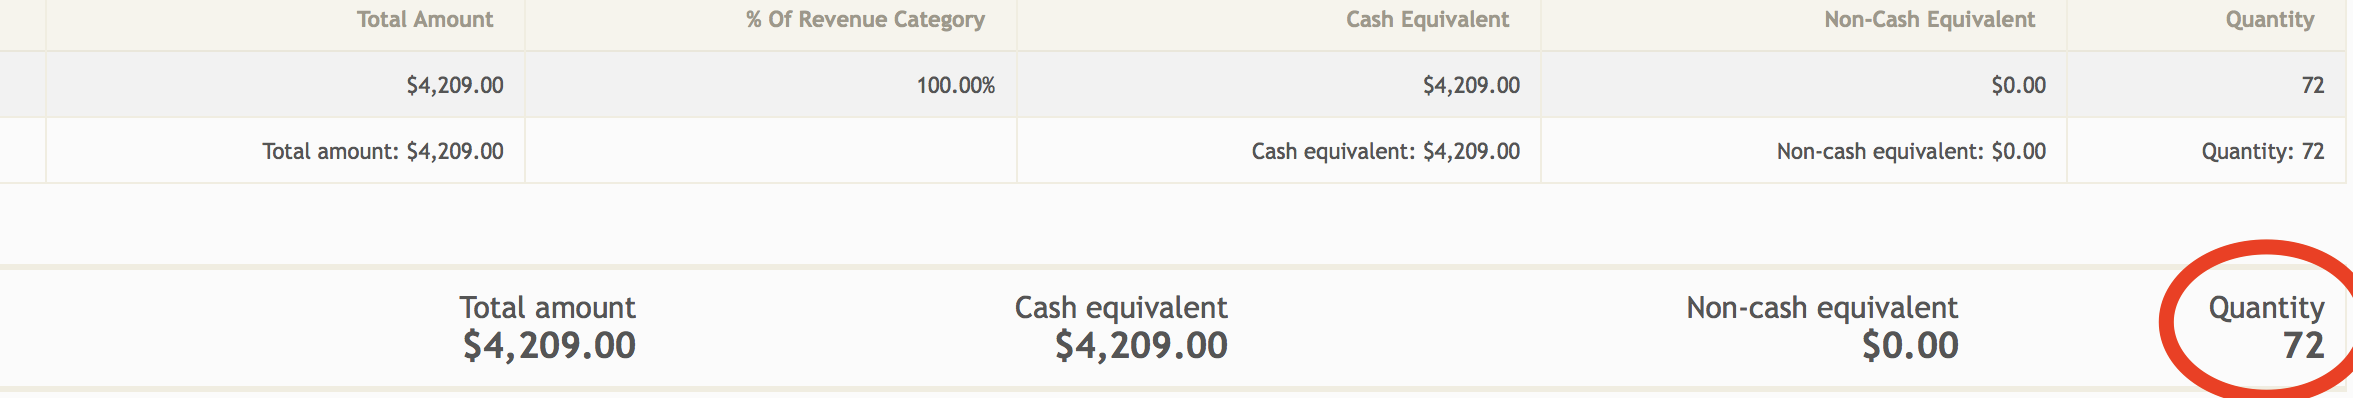Viewport: 2353px width, 398px height.
Task: Sort by % Of Revenue Category header
Action: [x=865, y=20]
